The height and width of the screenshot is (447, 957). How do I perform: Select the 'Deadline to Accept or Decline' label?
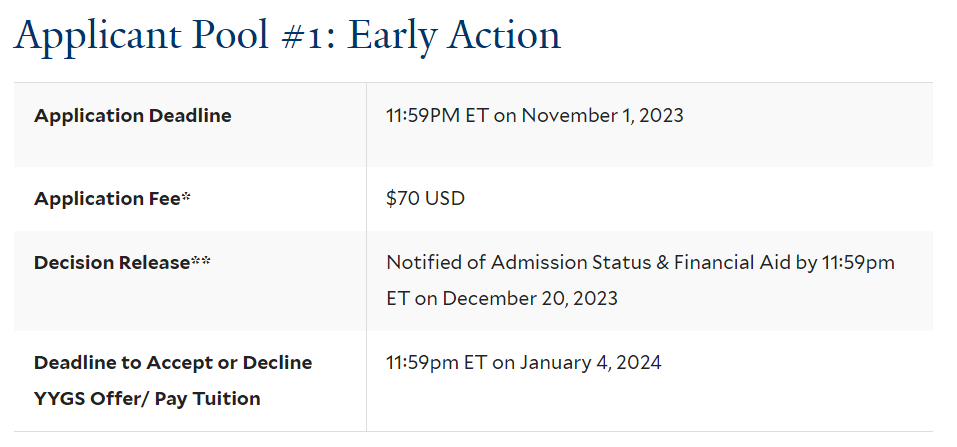173,363
